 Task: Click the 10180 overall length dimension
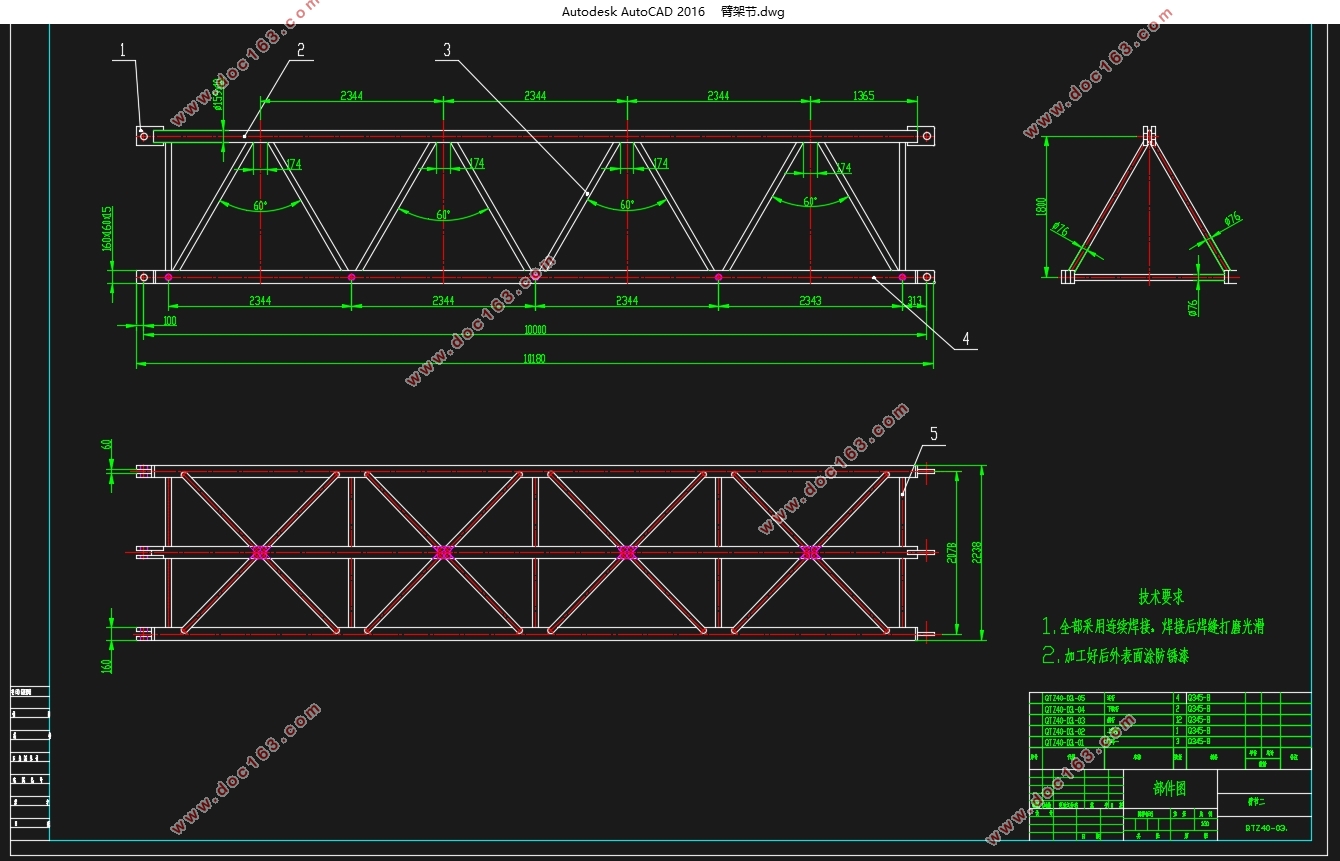[x=535, y=359]
